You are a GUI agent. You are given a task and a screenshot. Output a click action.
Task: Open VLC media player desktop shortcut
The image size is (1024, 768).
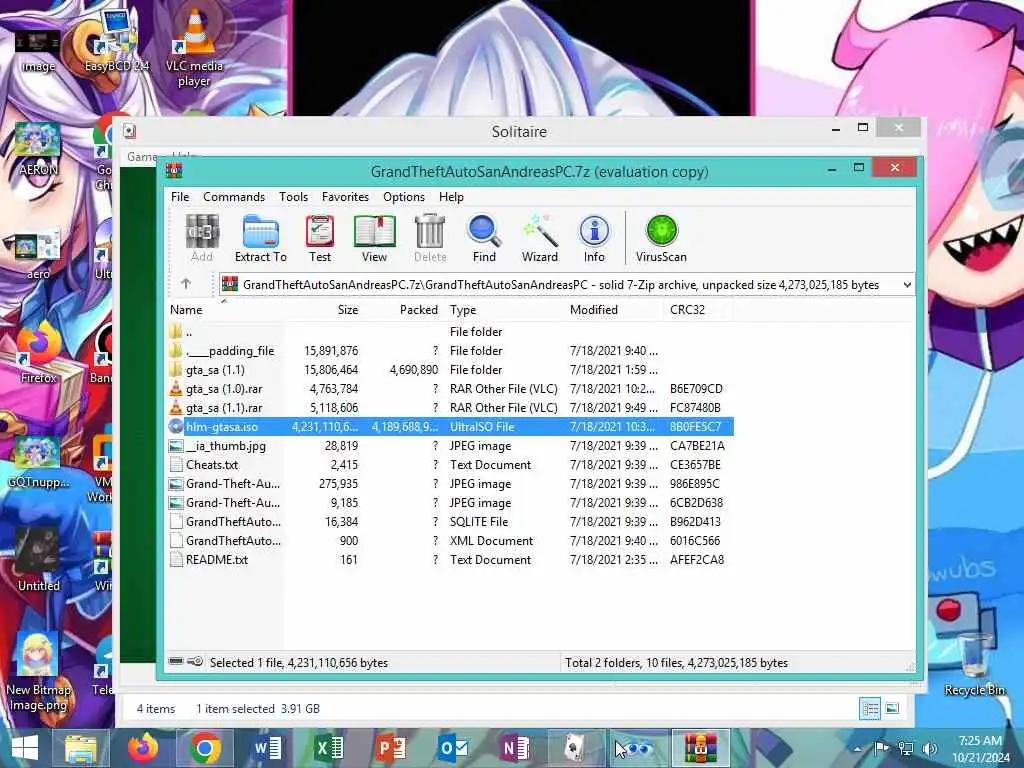tap(194, 46)
